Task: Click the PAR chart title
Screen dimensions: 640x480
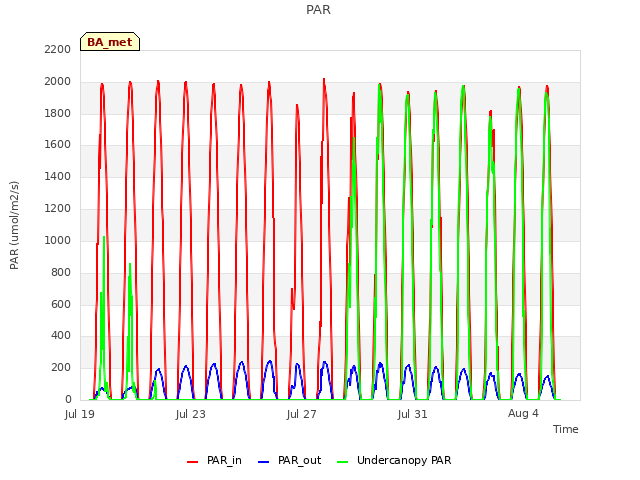Action: pos(318,10)
